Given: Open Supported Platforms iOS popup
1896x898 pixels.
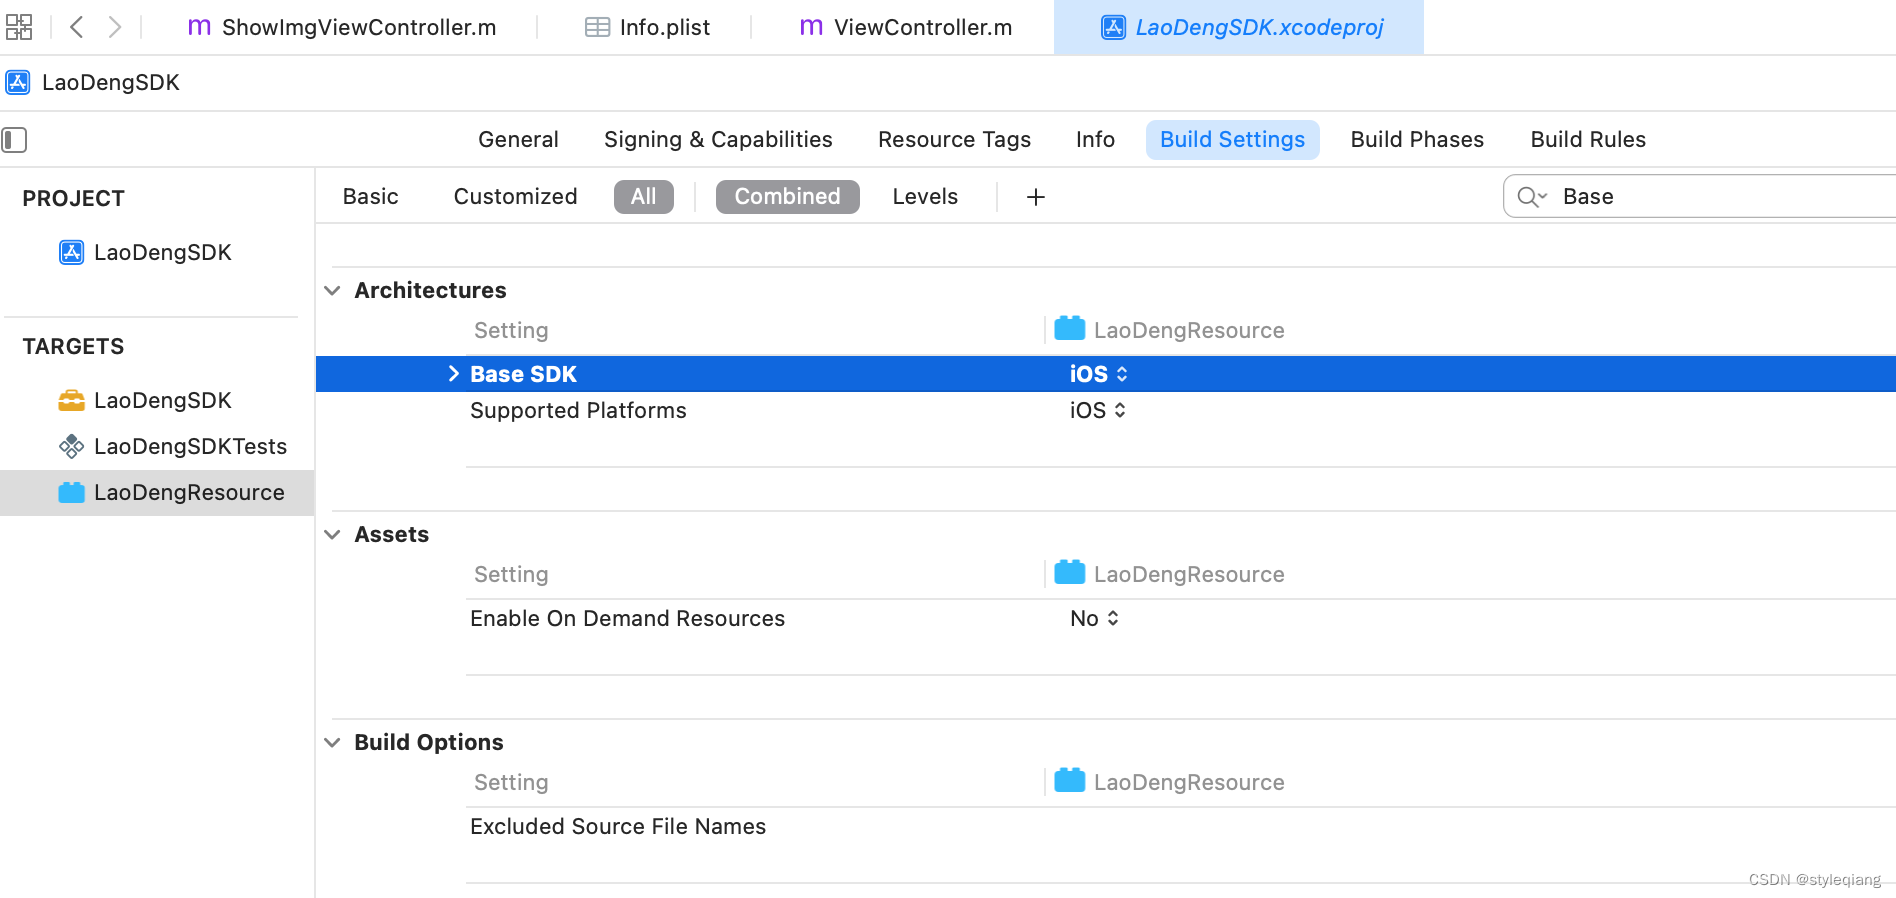Looking at the screenshot, I should [x=1097, y=410].
